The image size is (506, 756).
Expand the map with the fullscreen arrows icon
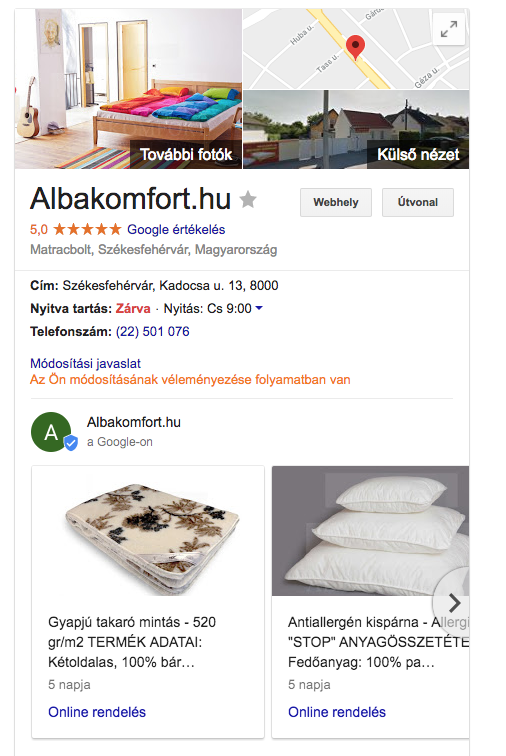(449, 30)
